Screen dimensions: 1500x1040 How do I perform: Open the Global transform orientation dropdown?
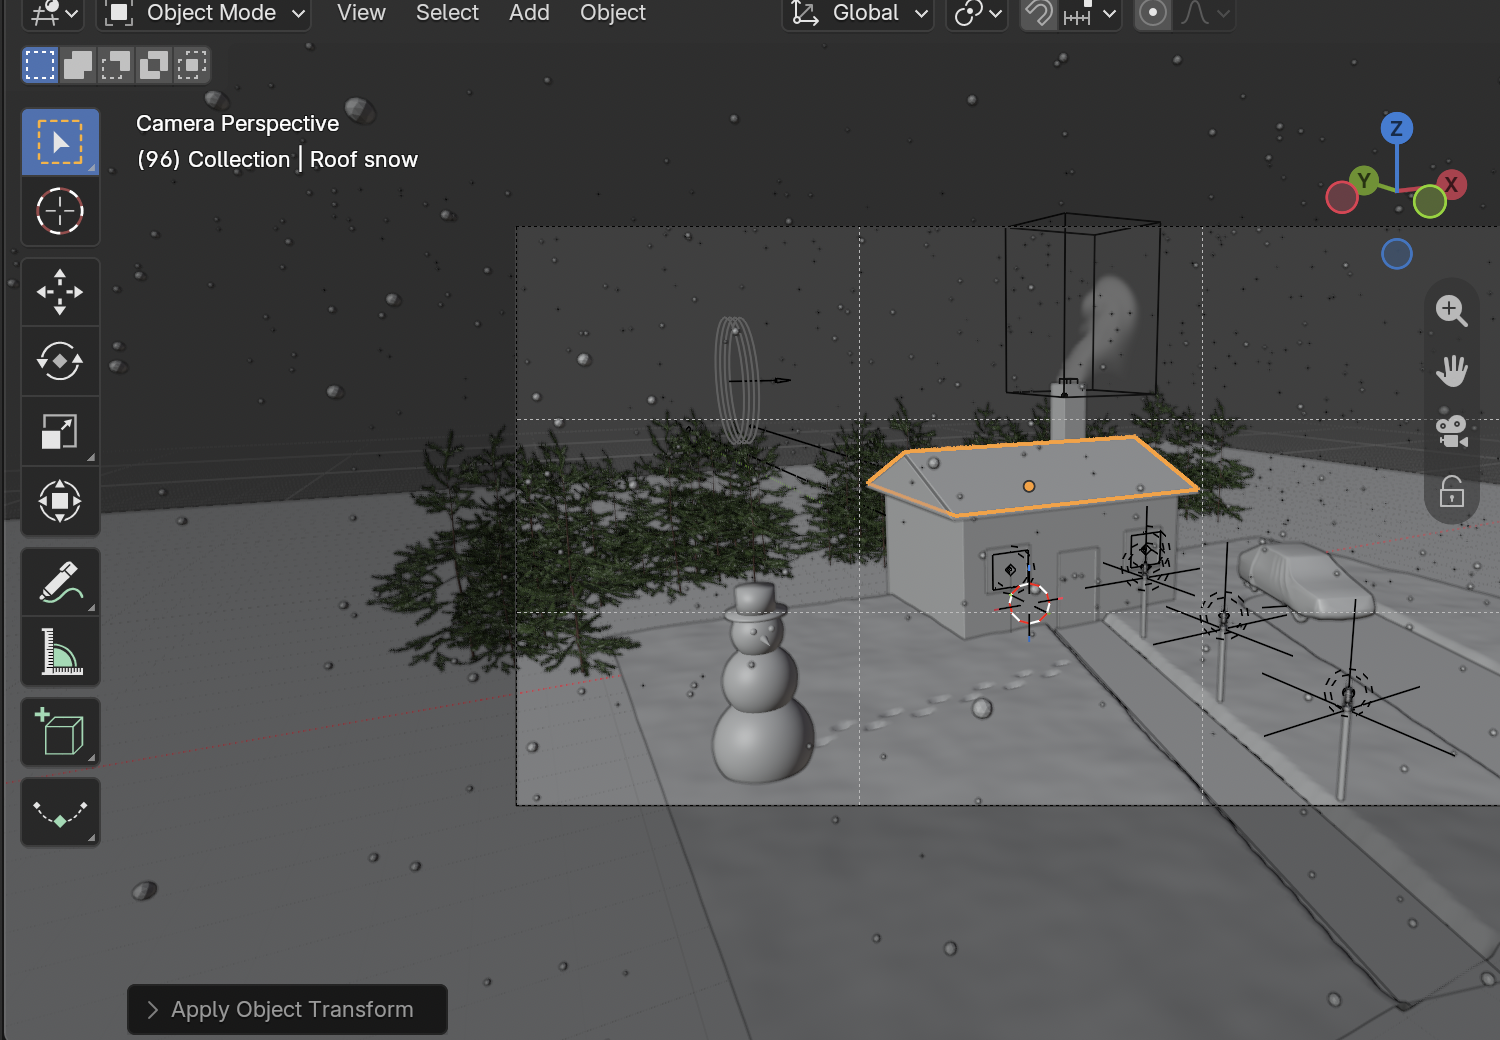pos(858,14)
